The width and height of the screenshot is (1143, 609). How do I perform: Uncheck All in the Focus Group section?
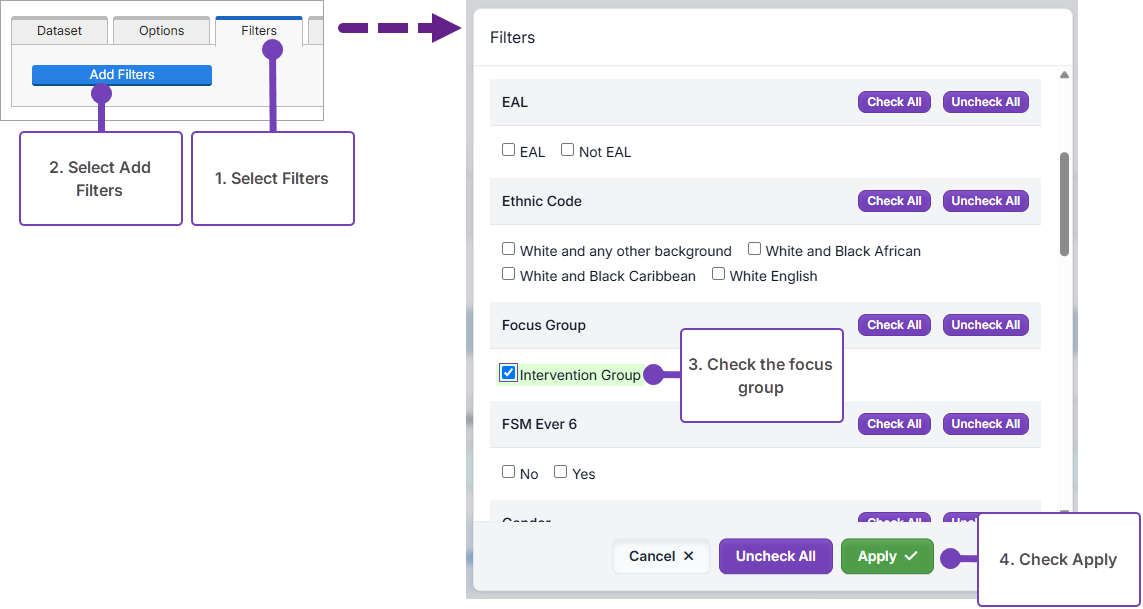(x=985, y=325)
